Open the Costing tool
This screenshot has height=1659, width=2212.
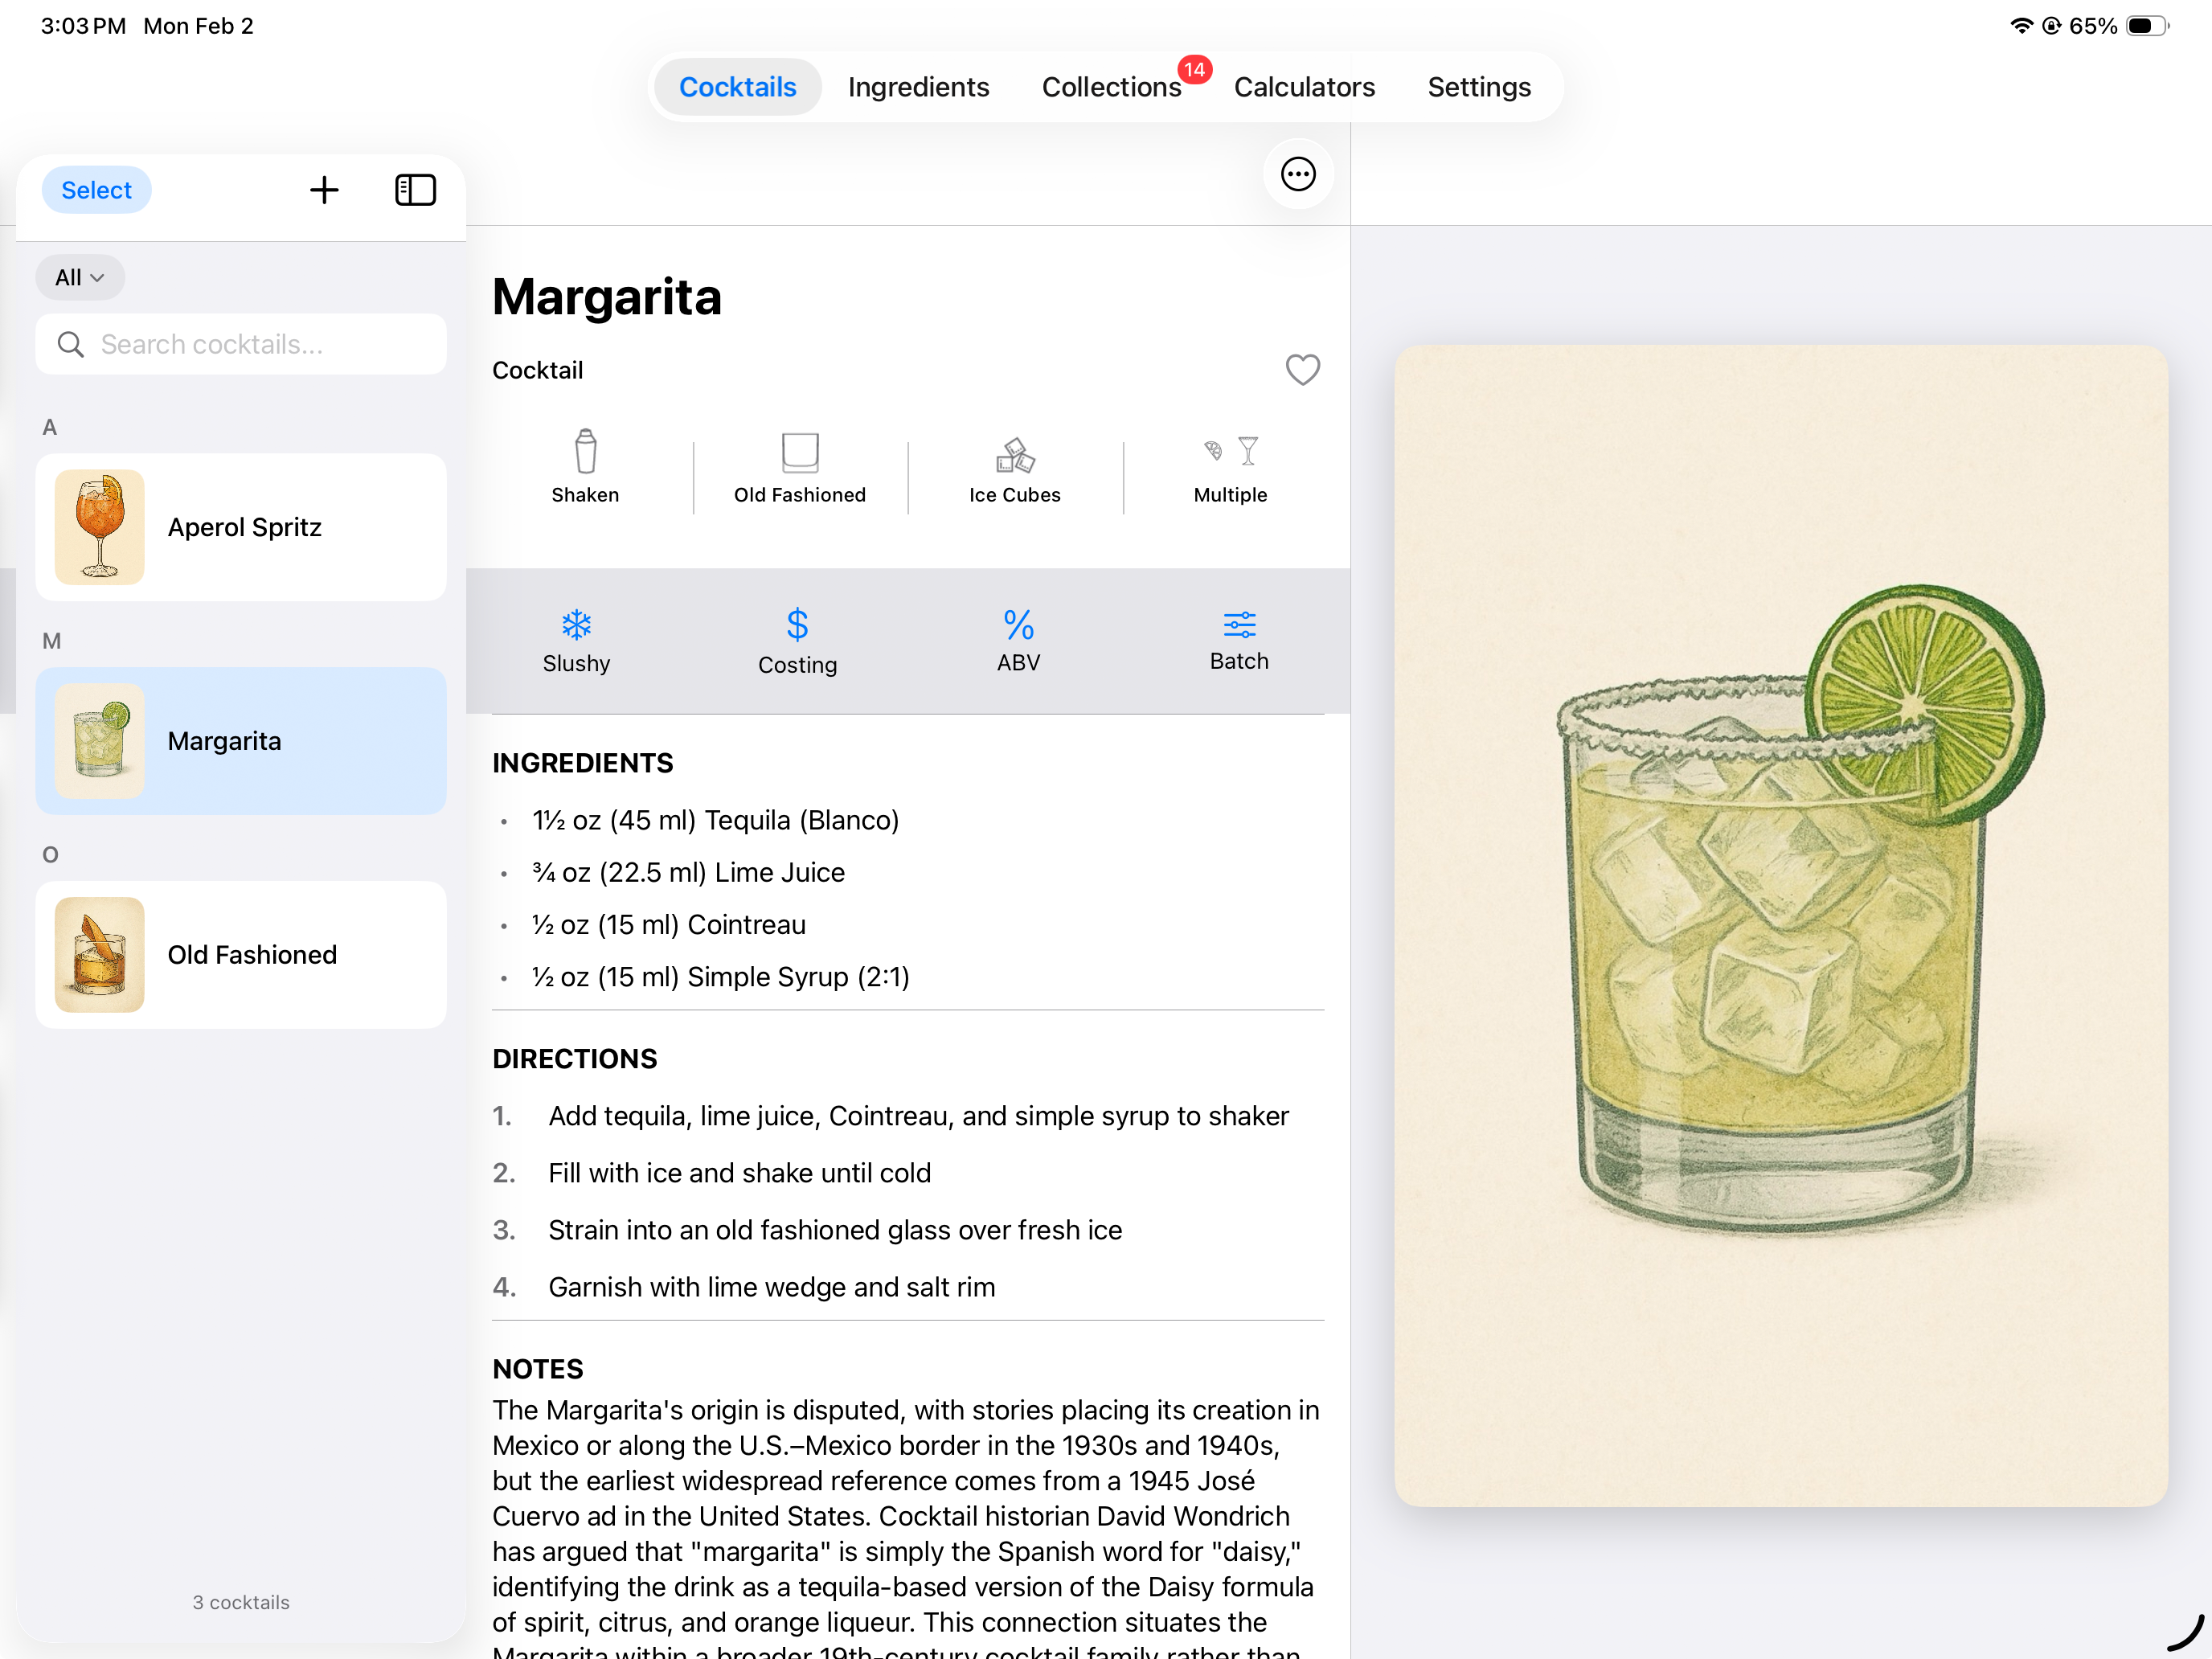click(x=797, y=642)
